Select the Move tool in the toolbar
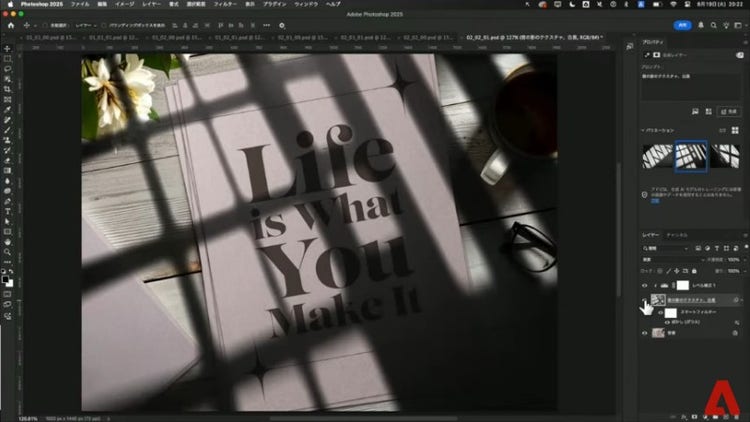The image size is (750, 422). [8, 49]
